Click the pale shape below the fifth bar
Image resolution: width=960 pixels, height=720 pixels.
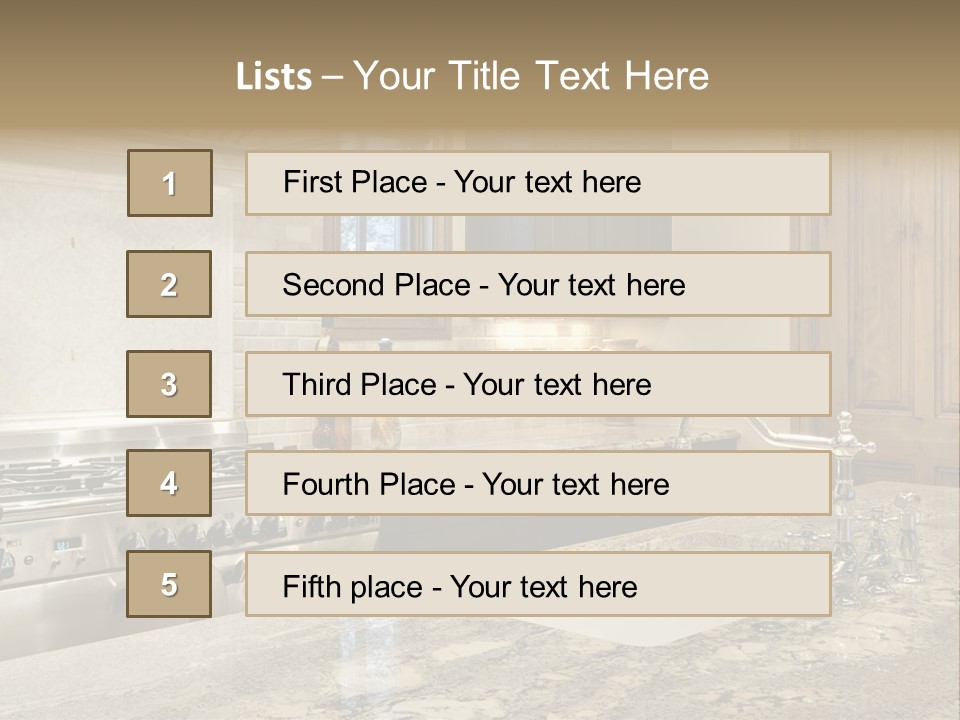click(690, 630)
